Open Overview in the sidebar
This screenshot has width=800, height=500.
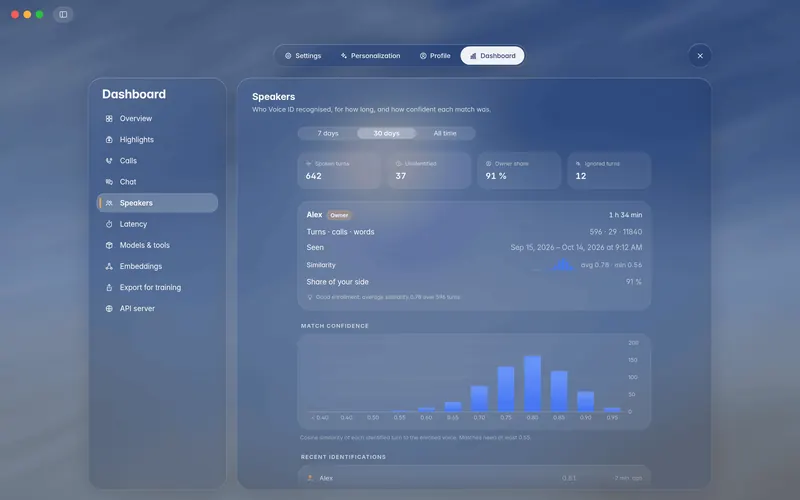[157, 118]
